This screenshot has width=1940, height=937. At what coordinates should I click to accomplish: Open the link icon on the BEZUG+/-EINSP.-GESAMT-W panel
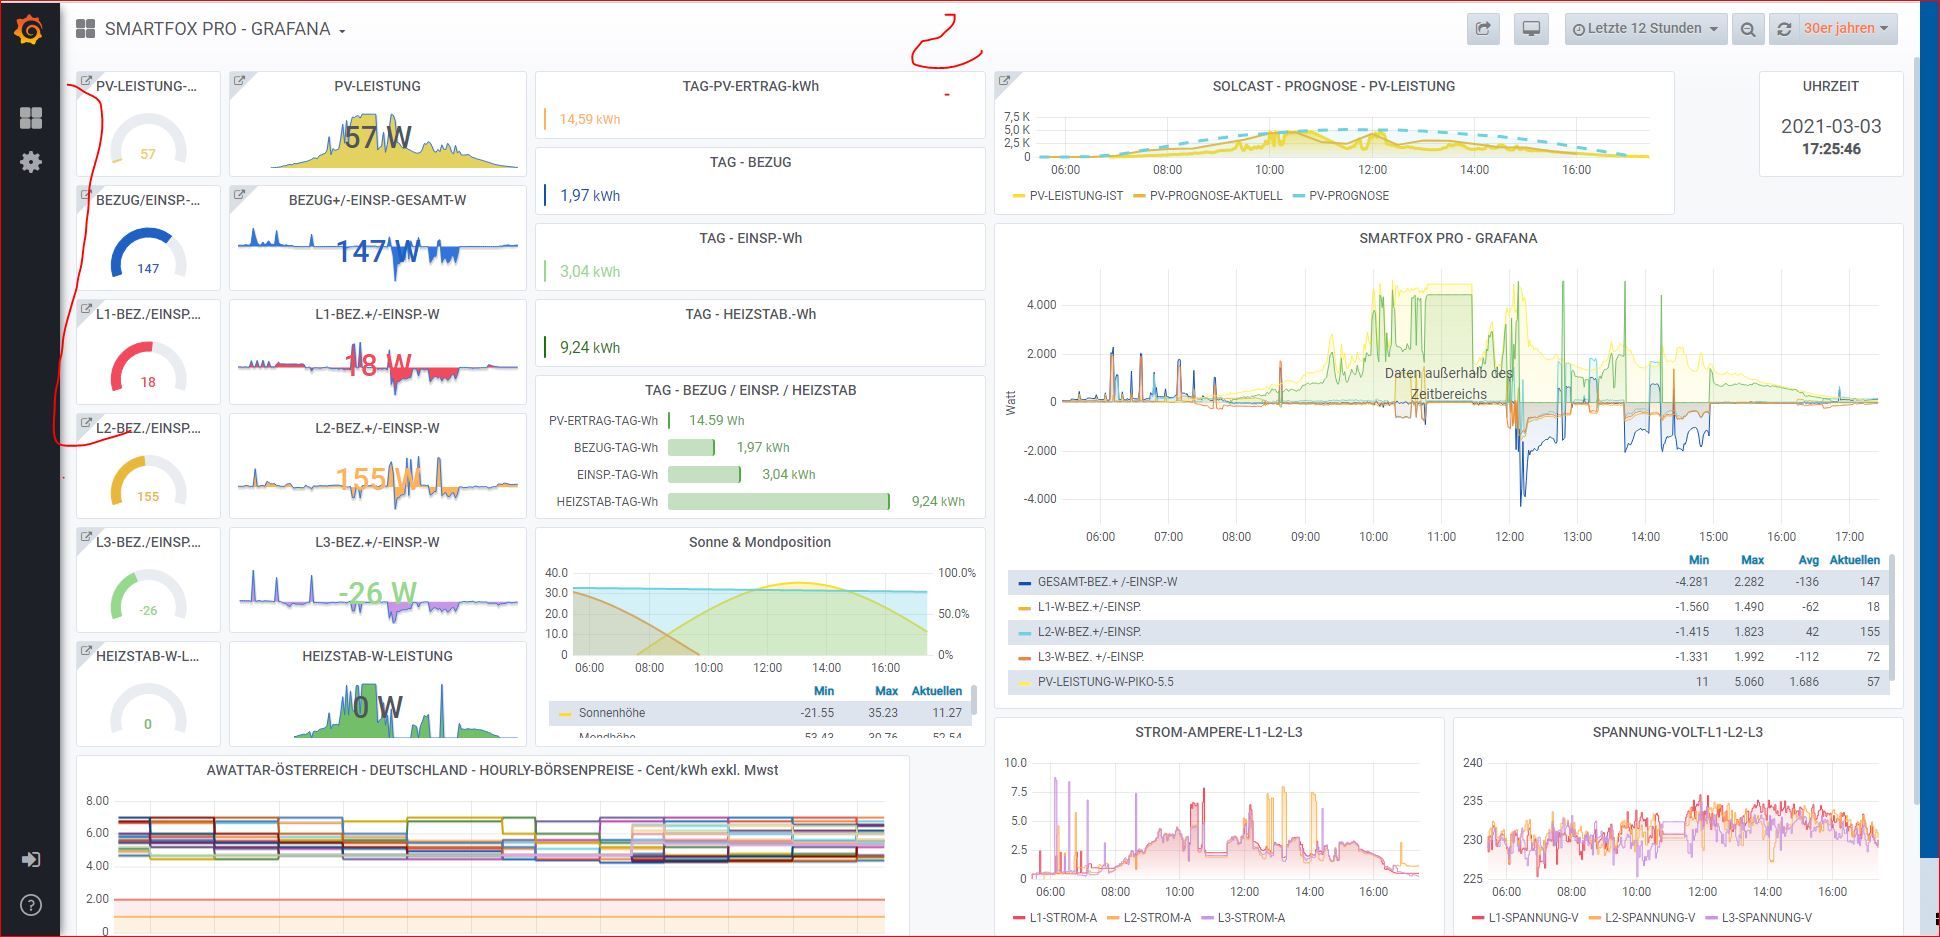click(x=239, y=195)
